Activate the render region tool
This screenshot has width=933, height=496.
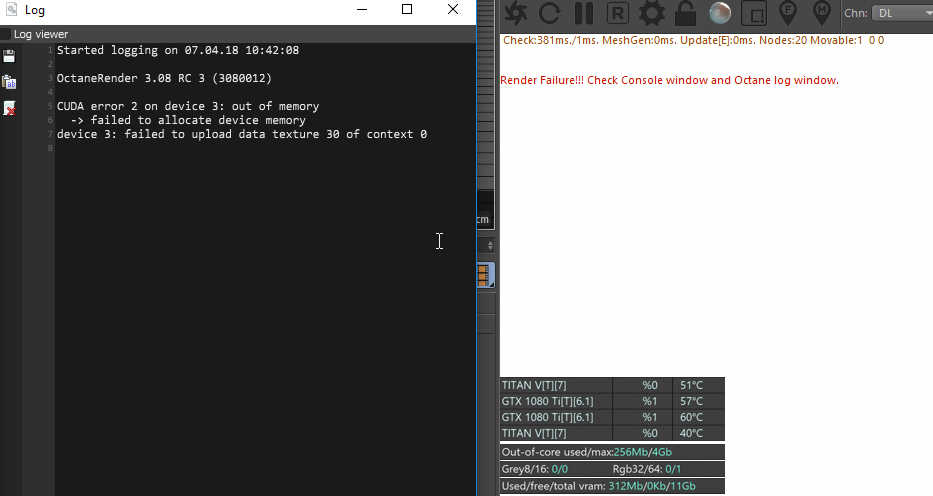tap(754, 14)
